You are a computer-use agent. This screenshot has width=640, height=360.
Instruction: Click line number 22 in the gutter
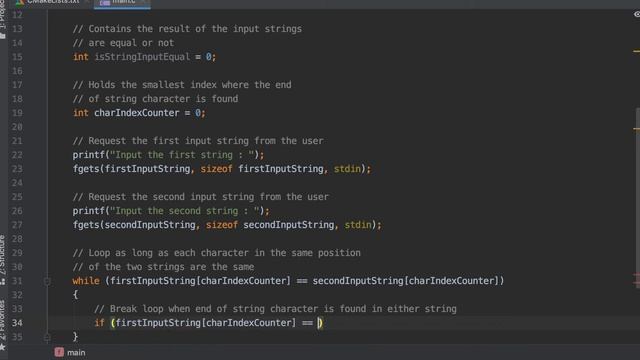[x=17, y=155]
